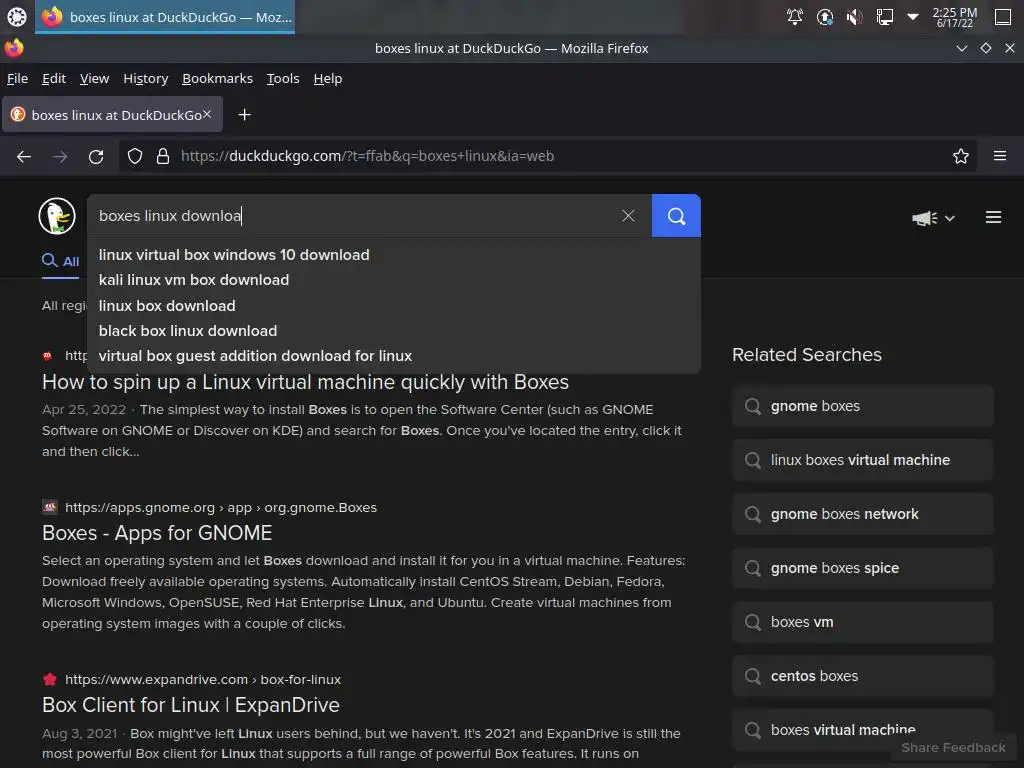Click the megaphone announcements icon
Screen dimensions: 1024x768
pos(925,217)
